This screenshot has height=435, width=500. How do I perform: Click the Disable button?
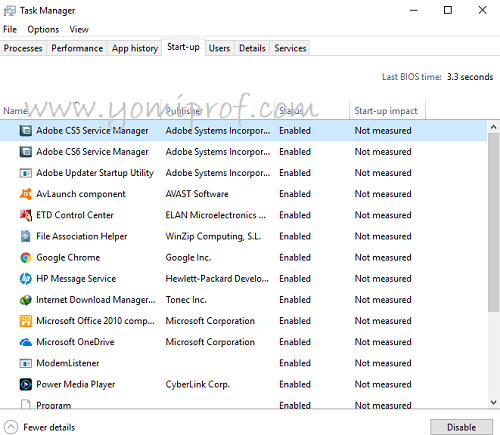(461, 427)
